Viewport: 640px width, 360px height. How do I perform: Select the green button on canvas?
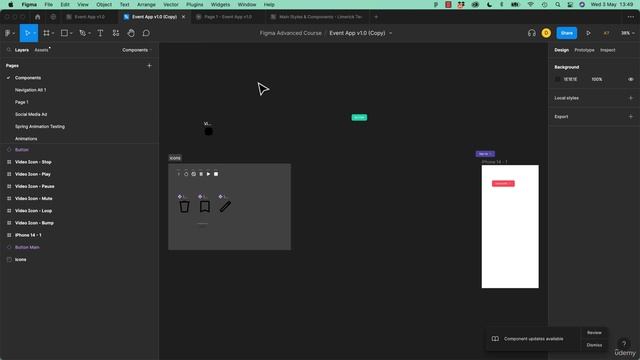point(359,118)
